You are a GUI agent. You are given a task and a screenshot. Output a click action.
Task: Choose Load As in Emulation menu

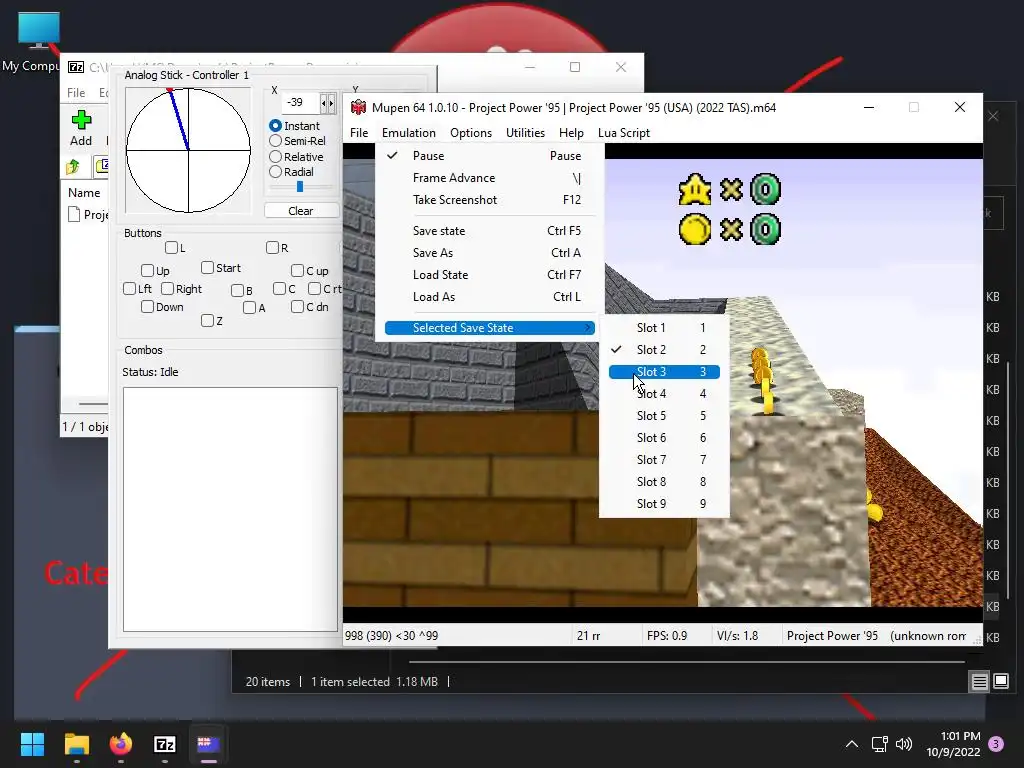[490, 296]
